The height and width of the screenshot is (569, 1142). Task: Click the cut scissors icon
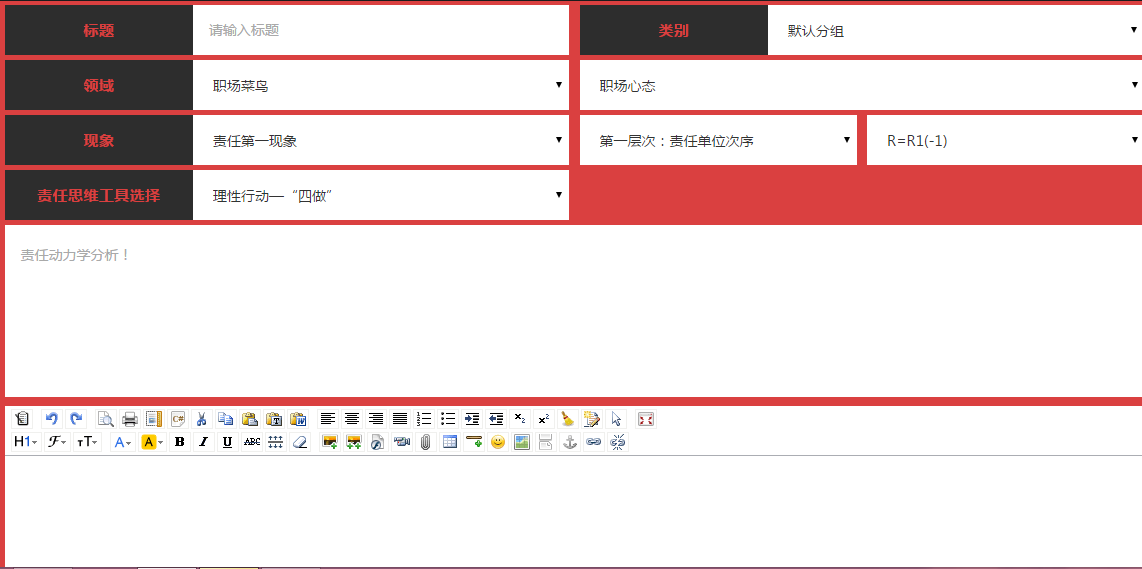coord(202,419)
